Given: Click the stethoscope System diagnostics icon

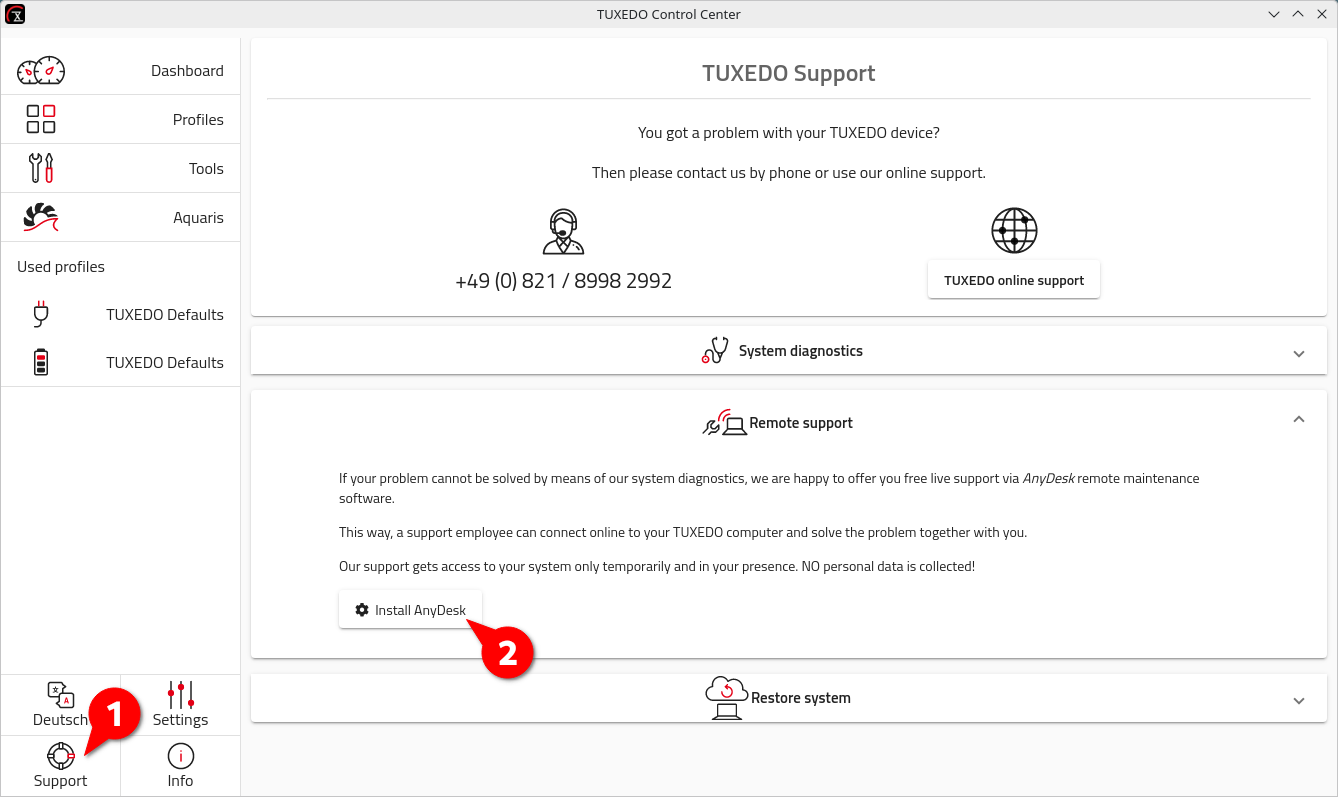Looking at the screenshot, I should pyautogui.click(x=714, y=350).
